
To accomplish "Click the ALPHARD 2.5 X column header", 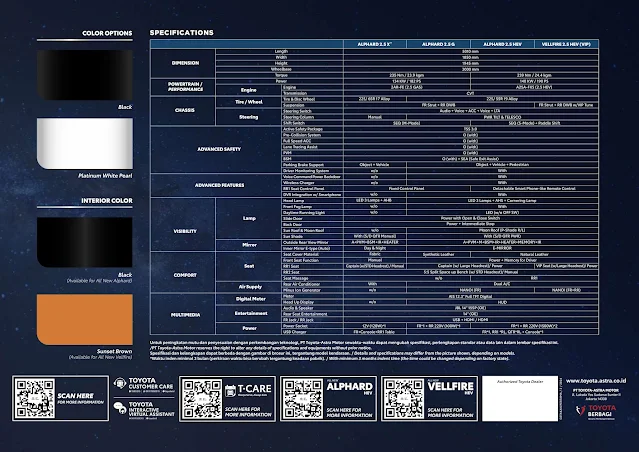I will pos(375,44).
